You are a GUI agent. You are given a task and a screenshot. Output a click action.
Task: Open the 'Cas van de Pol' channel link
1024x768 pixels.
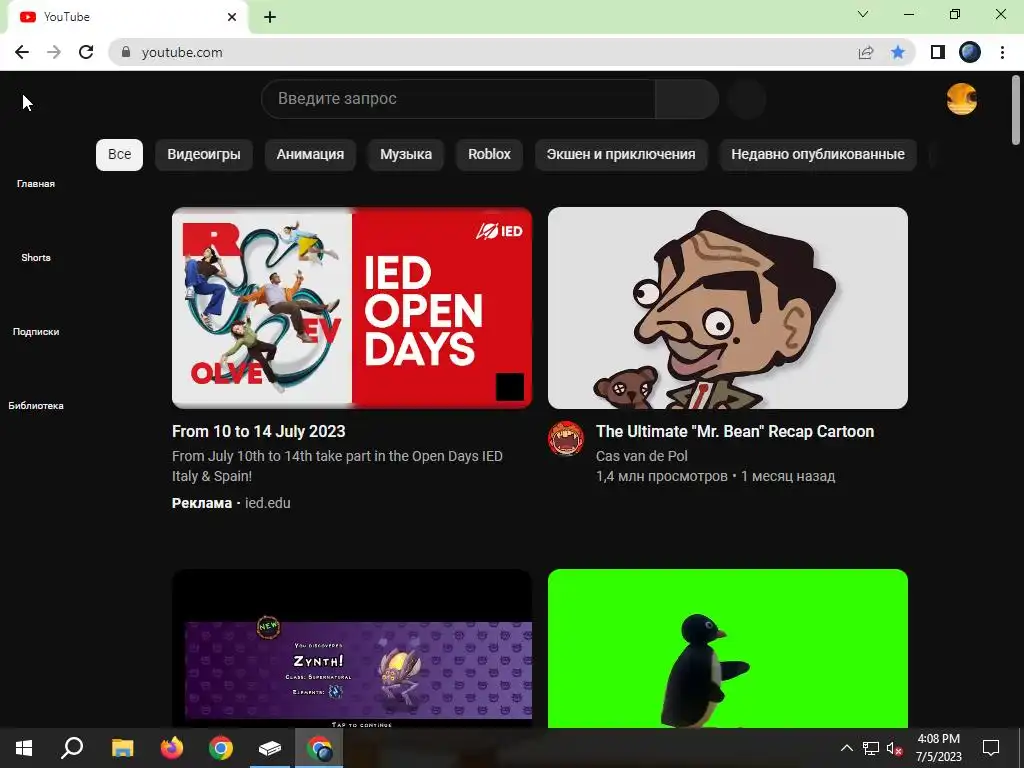tap(641, 456)
